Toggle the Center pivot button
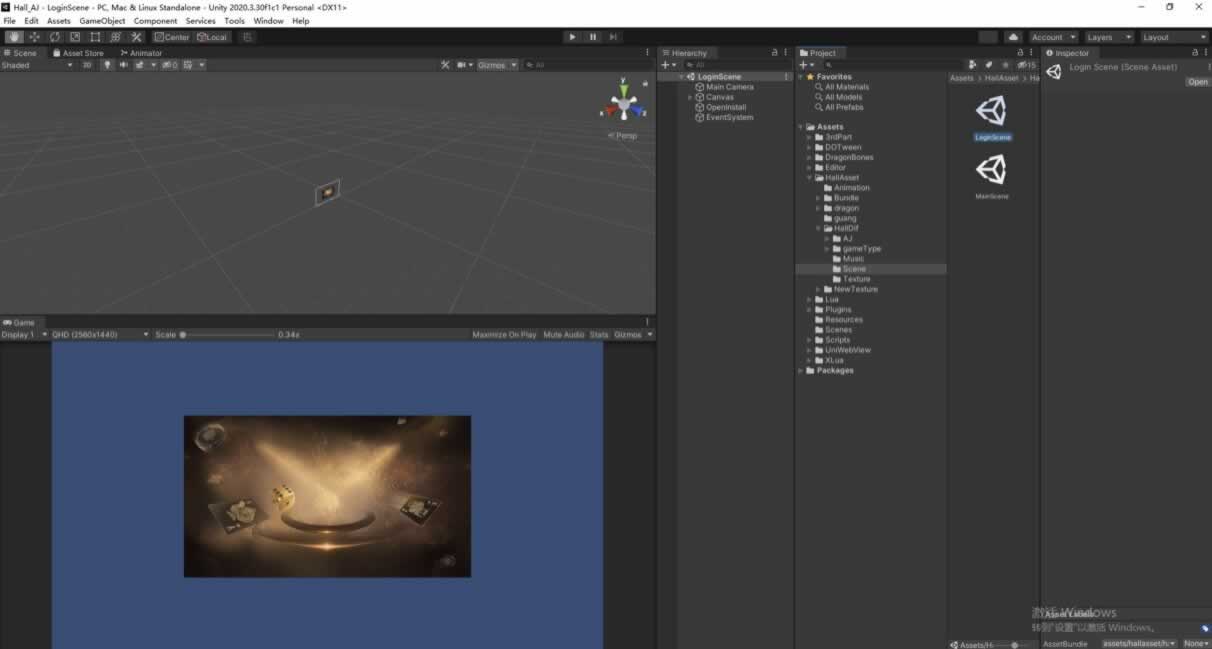 click(x=172, y=37)
